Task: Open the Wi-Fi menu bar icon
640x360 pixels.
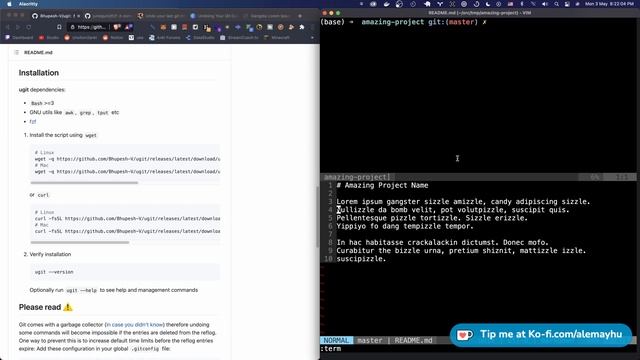Action: pyautogui.click(x=533, y=4)
